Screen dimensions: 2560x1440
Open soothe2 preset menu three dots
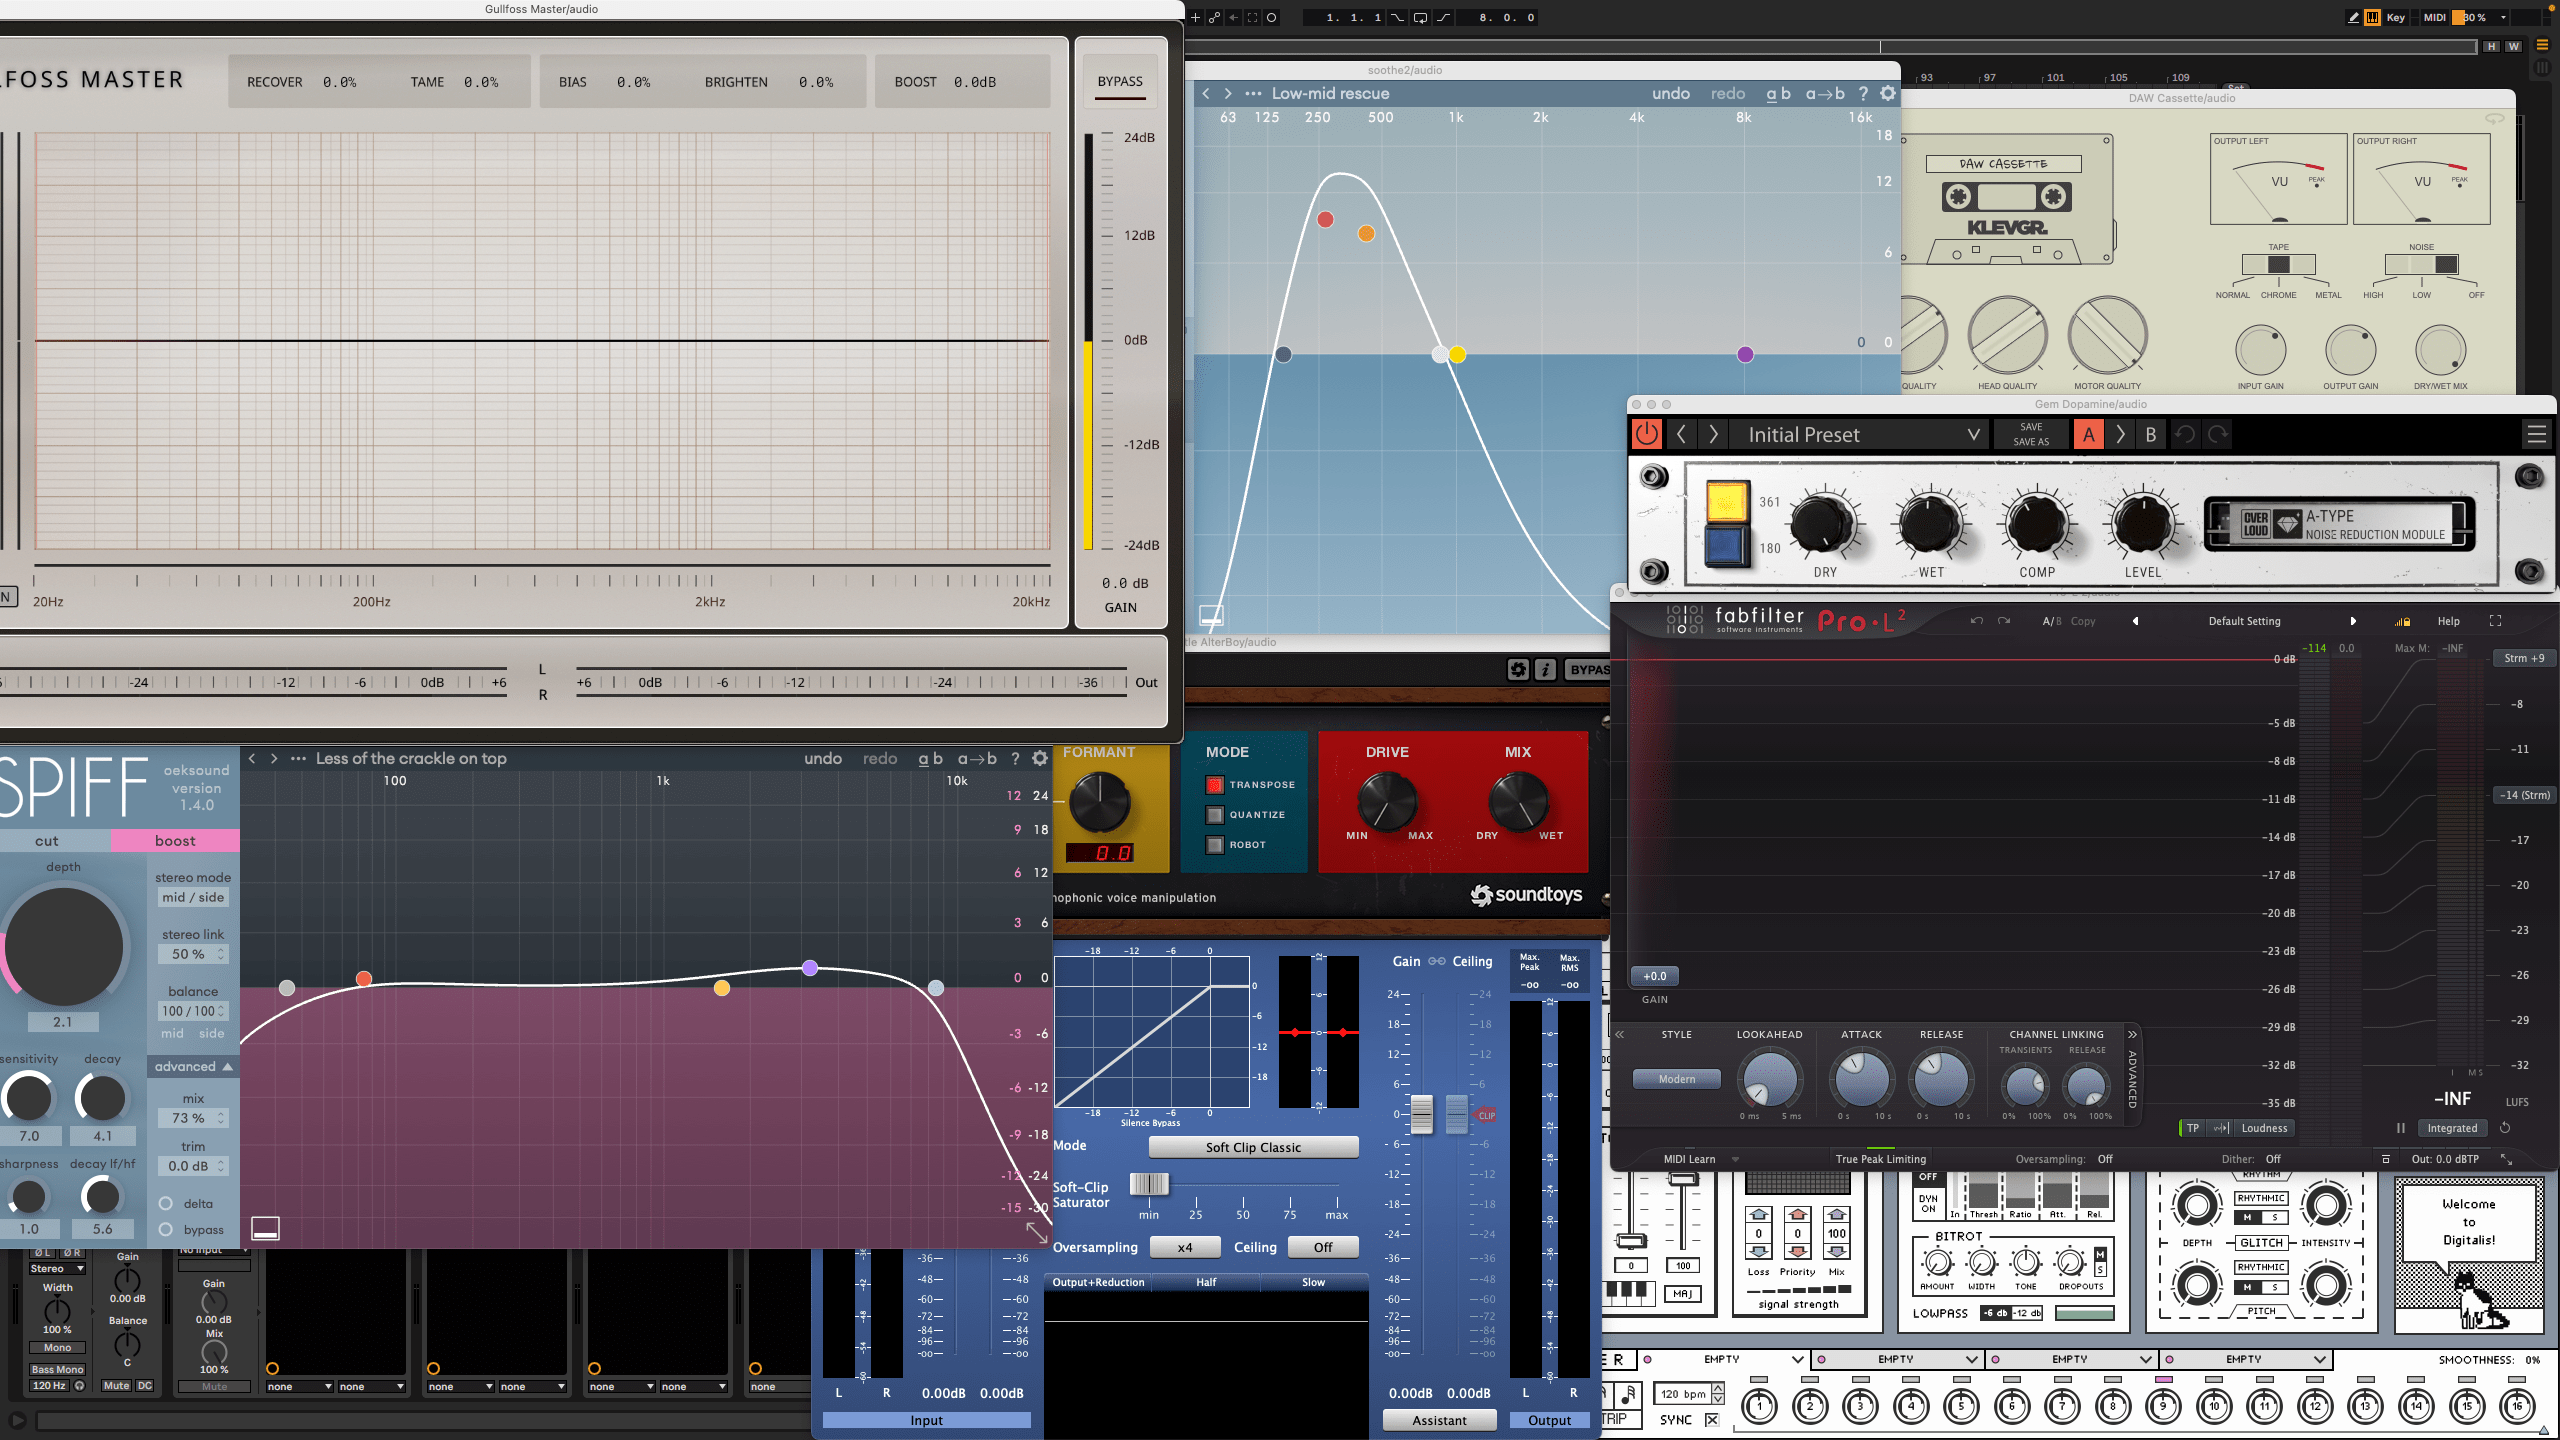pyautogui.click(x=1253, y=93)
